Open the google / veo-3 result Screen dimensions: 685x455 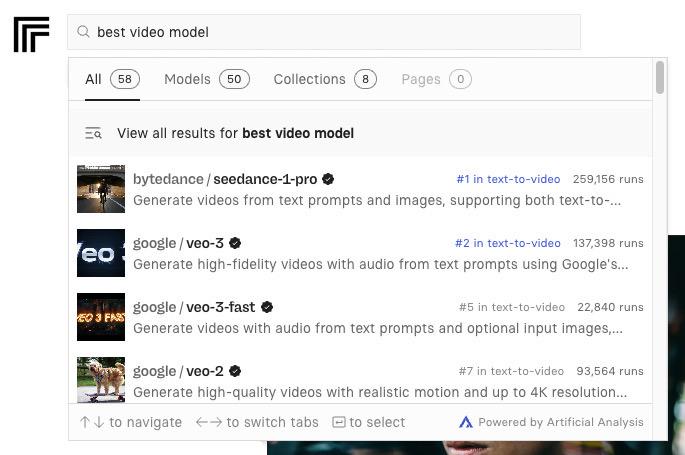pyautogui.click(x=178, y=243)
